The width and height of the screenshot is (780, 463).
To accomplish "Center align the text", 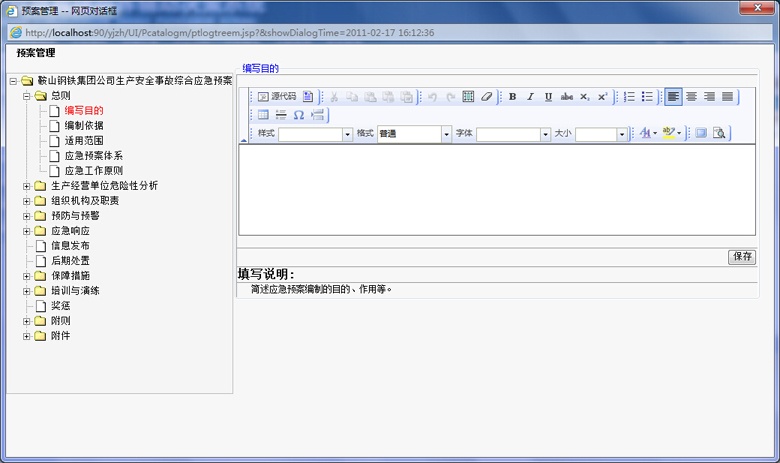I will click(x=691, y=97).
